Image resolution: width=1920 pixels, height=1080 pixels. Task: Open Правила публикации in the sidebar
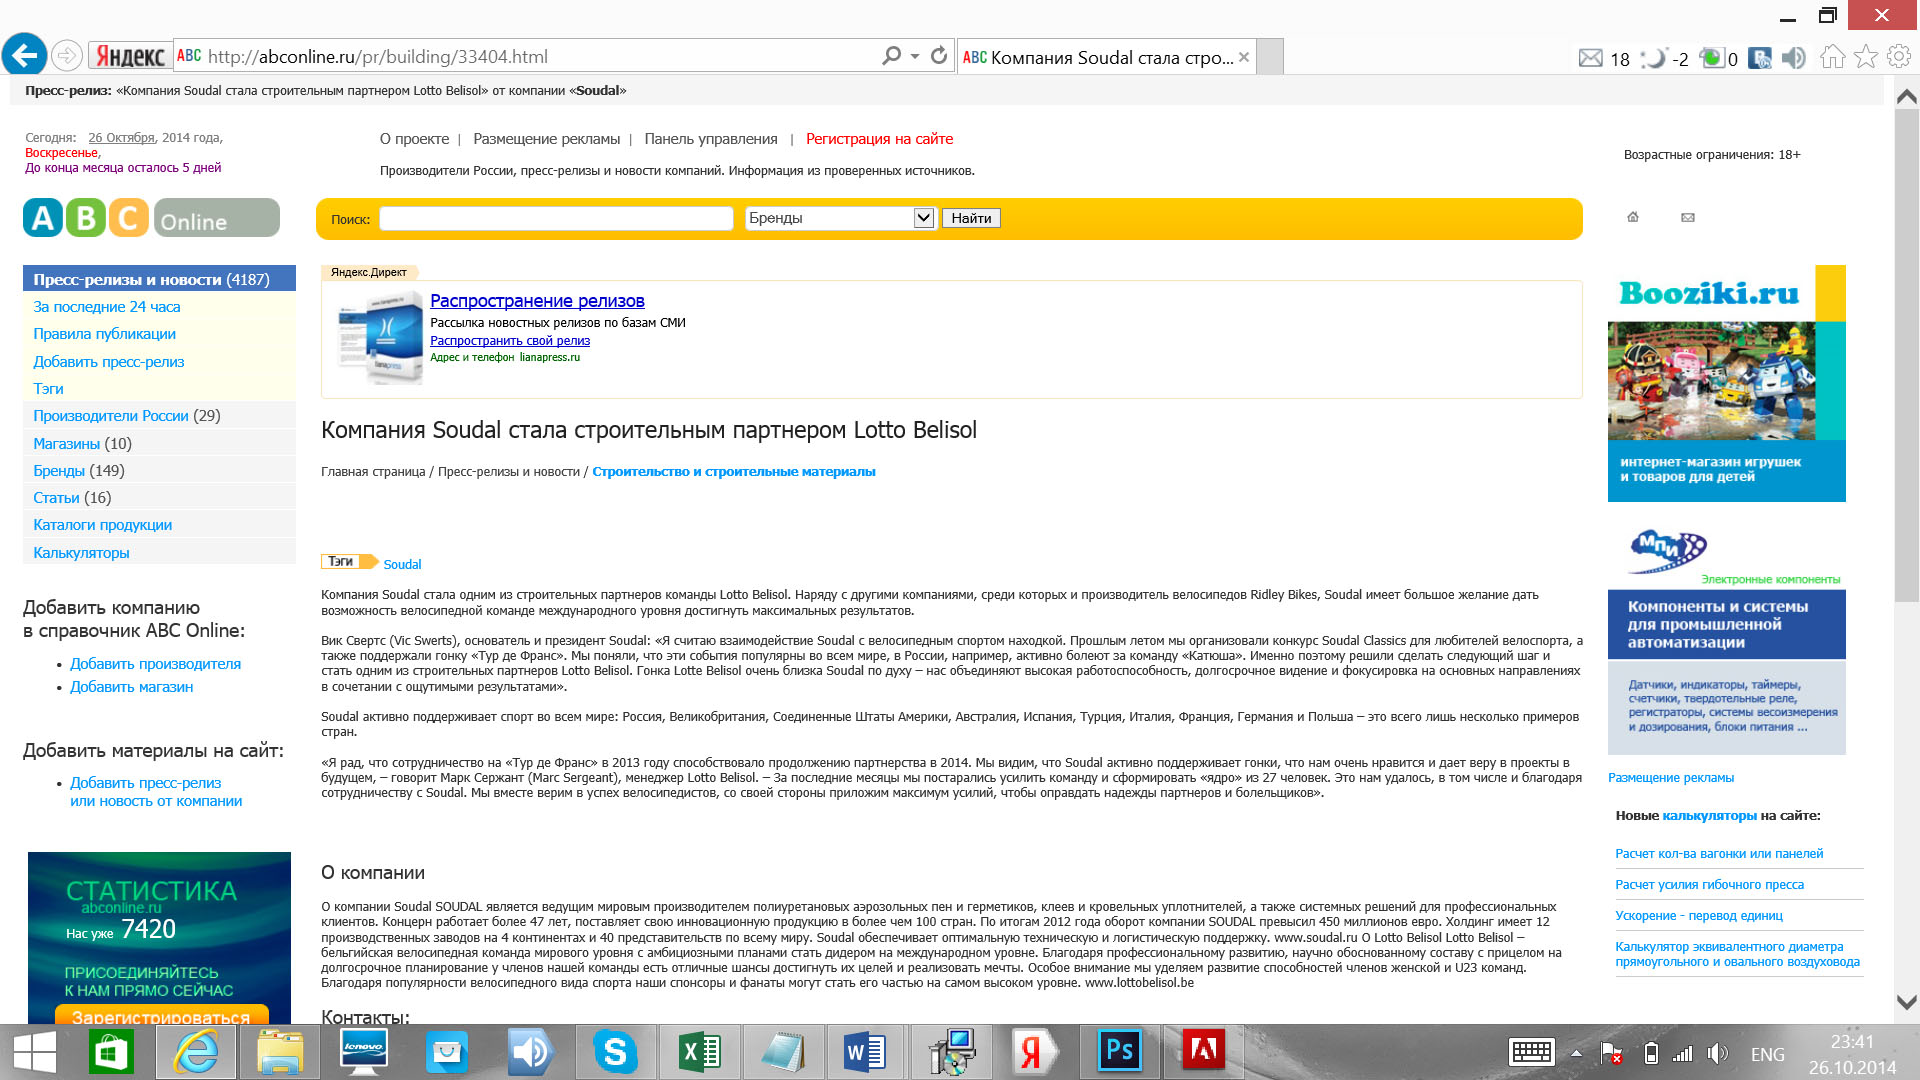[104, 334]
